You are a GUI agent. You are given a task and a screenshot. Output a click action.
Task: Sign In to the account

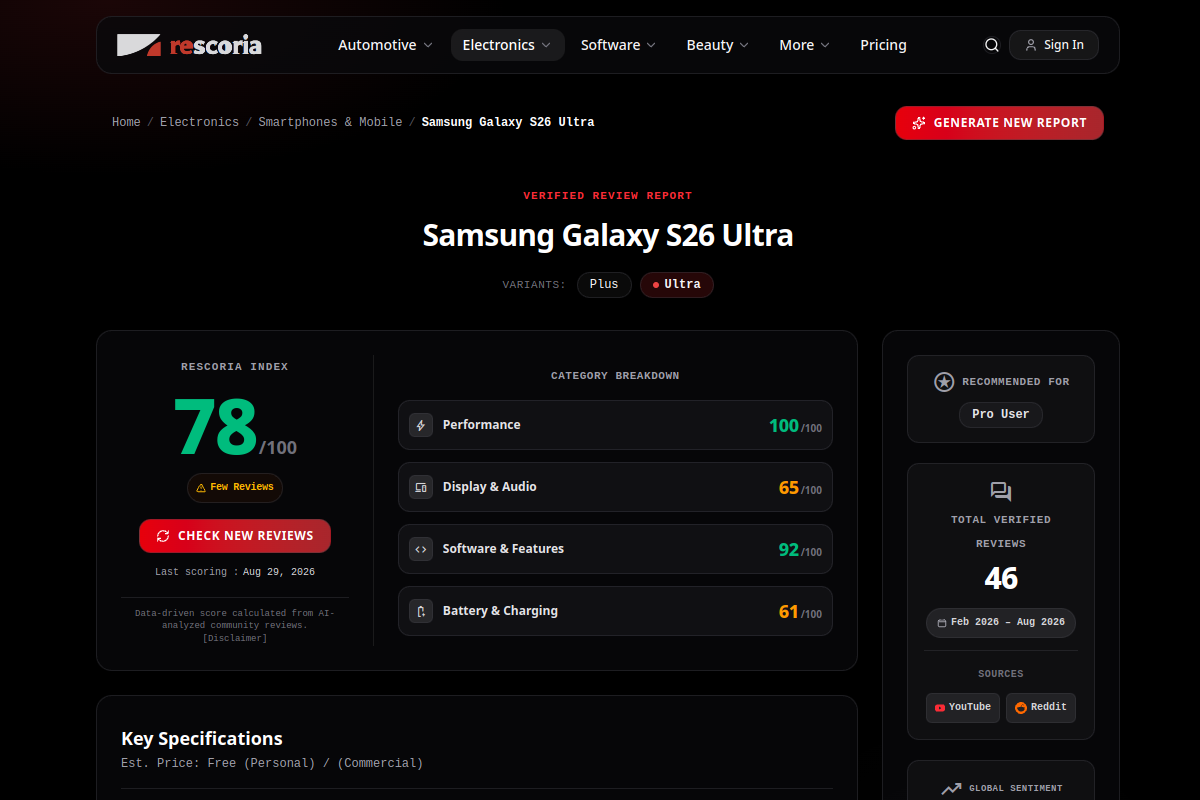click(1054, 45)
